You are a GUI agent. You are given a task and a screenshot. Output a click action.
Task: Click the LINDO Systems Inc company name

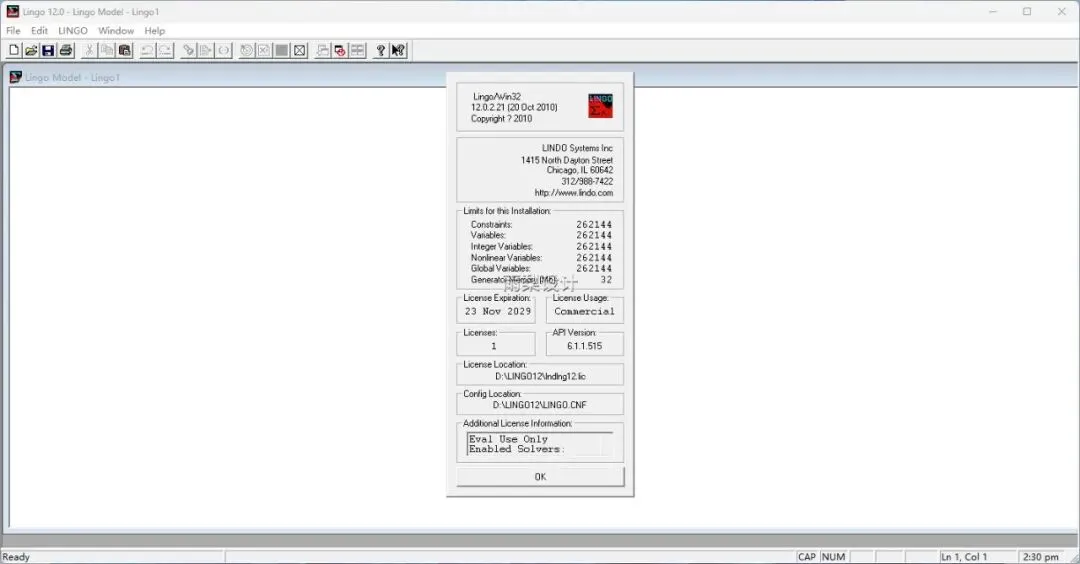577,148
